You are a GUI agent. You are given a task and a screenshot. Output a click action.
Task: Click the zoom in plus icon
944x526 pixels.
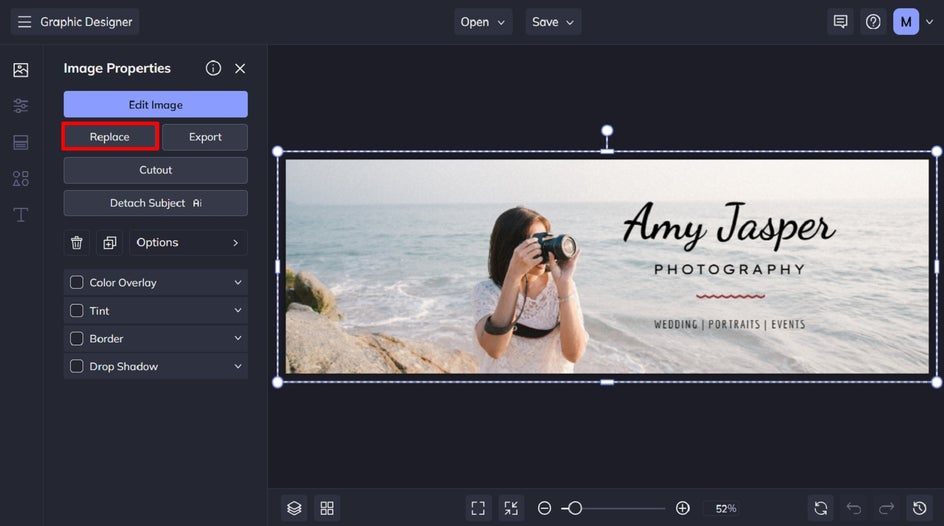[683, 508]
